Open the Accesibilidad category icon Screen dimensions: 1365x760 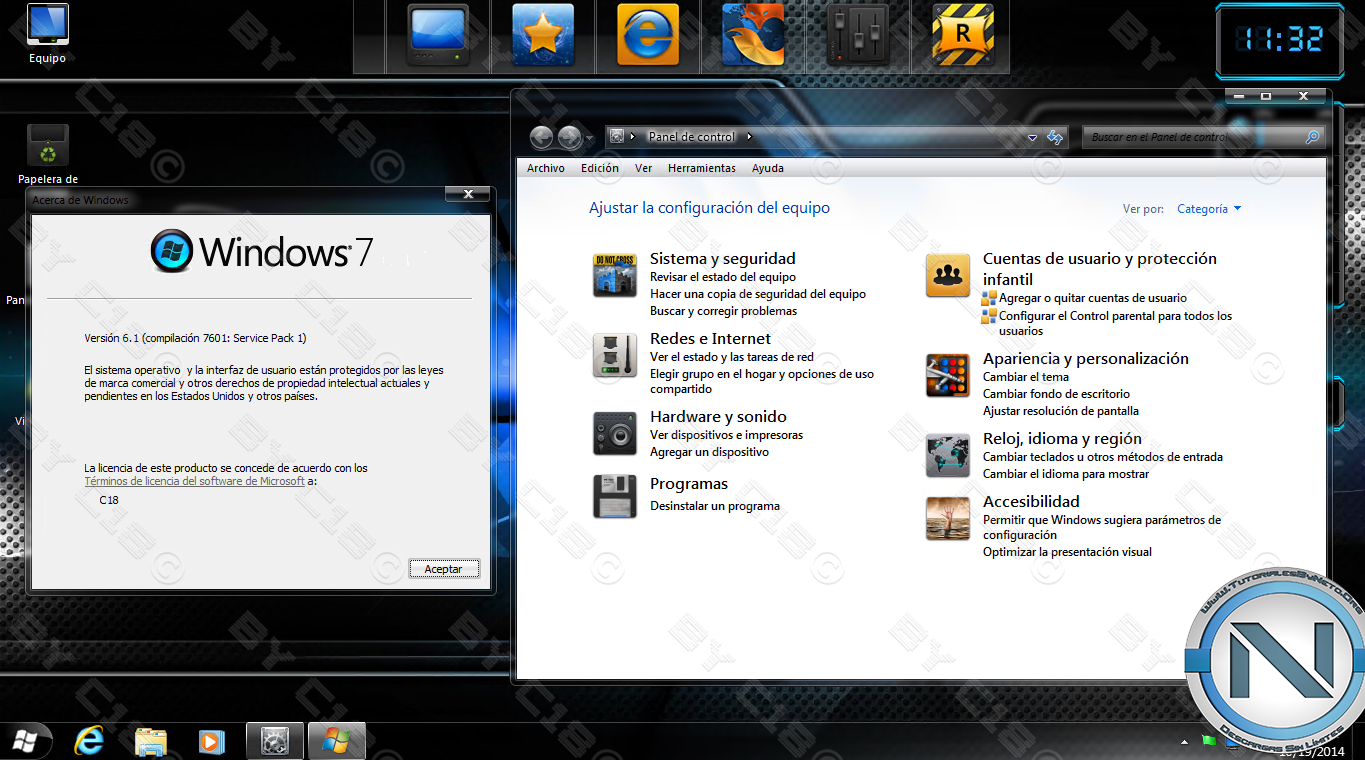[x=948, y=518]
